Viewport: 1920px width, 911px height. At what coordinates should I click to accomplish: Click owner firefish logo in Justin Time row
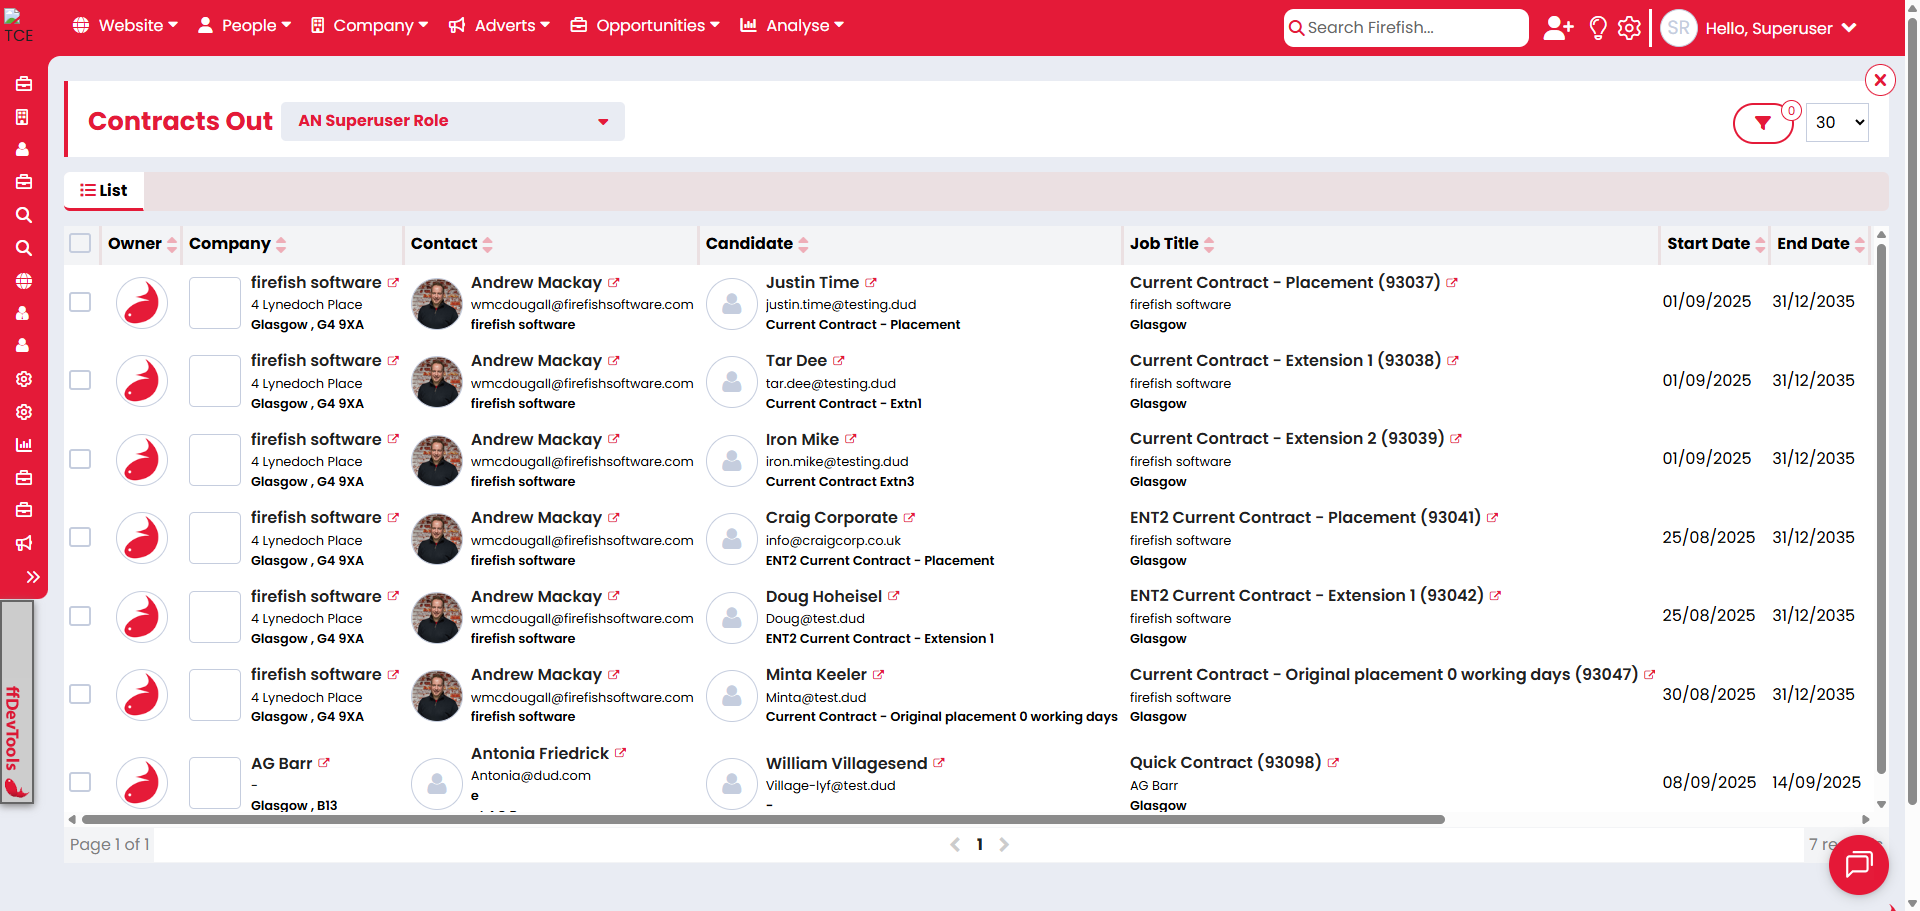coord(141,303)
